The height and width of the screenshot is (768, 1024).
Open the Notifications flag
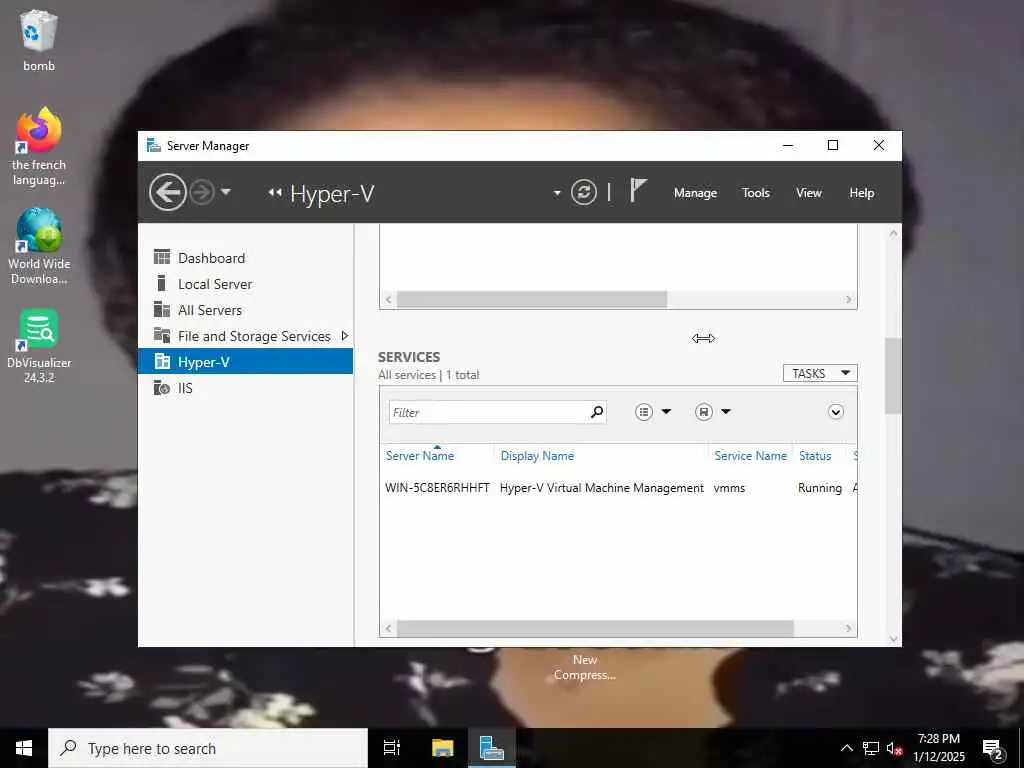638,191
